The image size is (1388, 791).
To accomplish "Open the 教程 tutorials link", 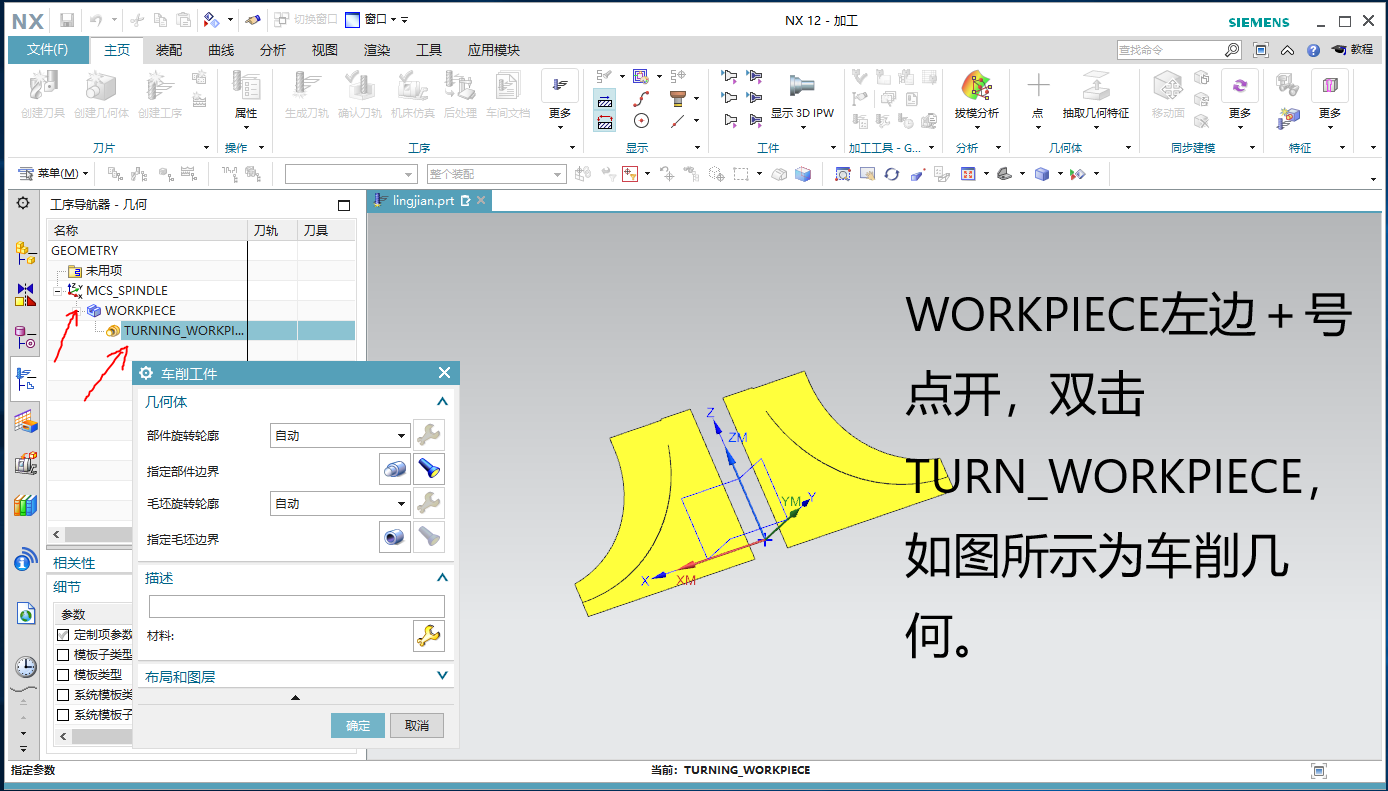I will 1351,50.
